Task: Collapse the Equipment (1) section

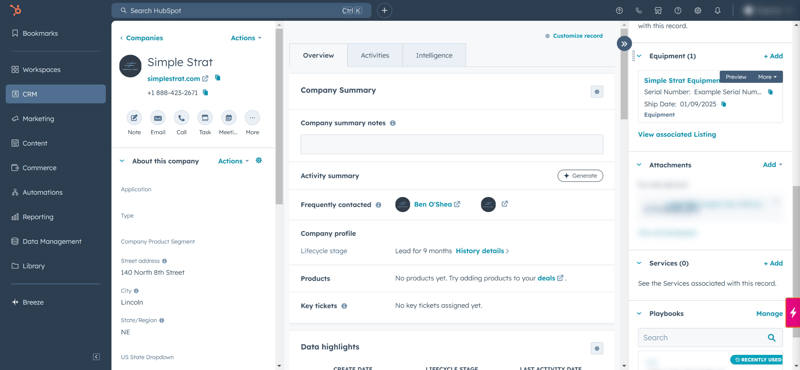Action: click(639, 56)
